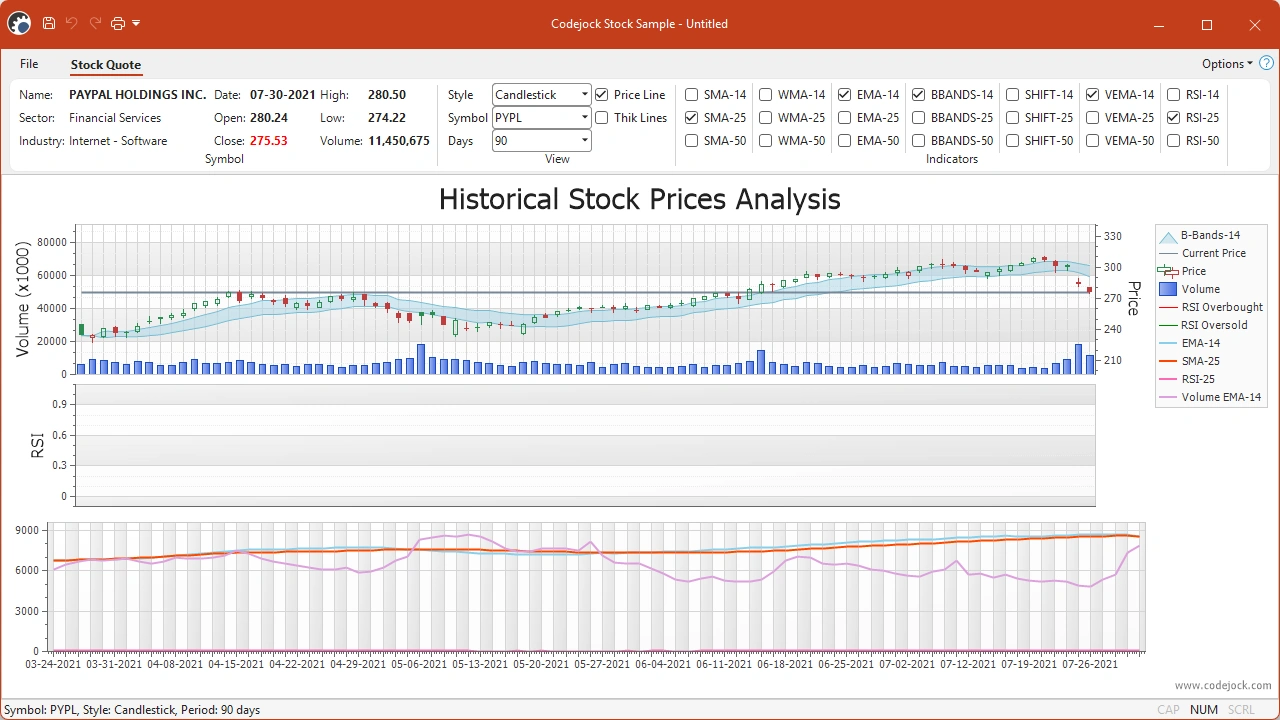Open the File menu

pos(29,64)
